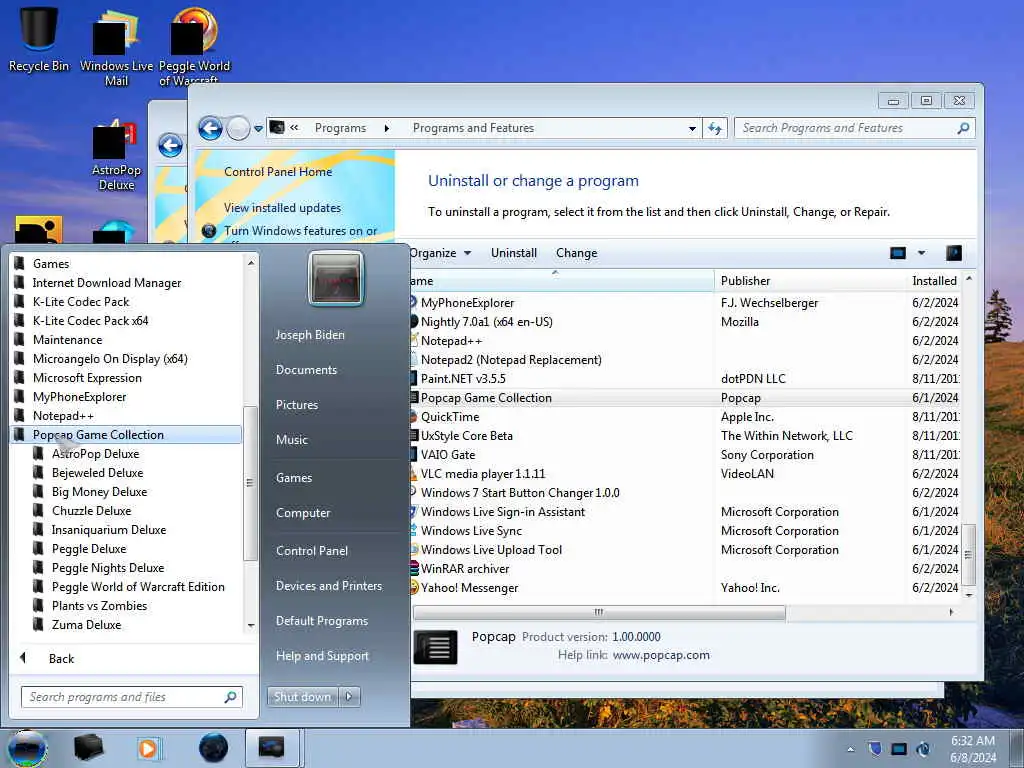Collapse Popcap Game Collection folder in Start menu
This screenshot has height=768, width=1024.
tap(127, 434)
